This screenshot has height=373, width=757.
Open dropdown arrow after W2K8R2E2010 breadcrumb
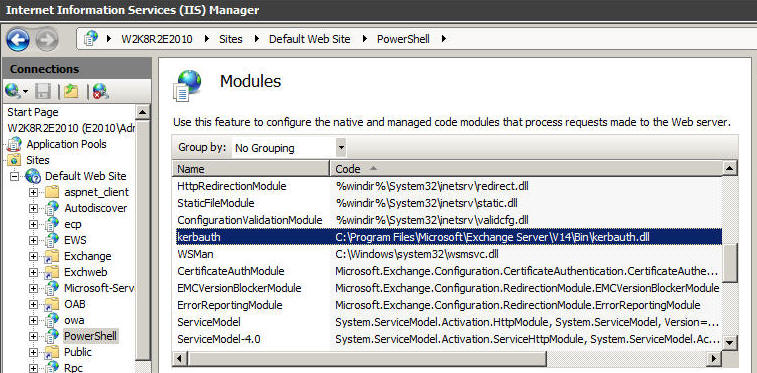pos(206,39)
